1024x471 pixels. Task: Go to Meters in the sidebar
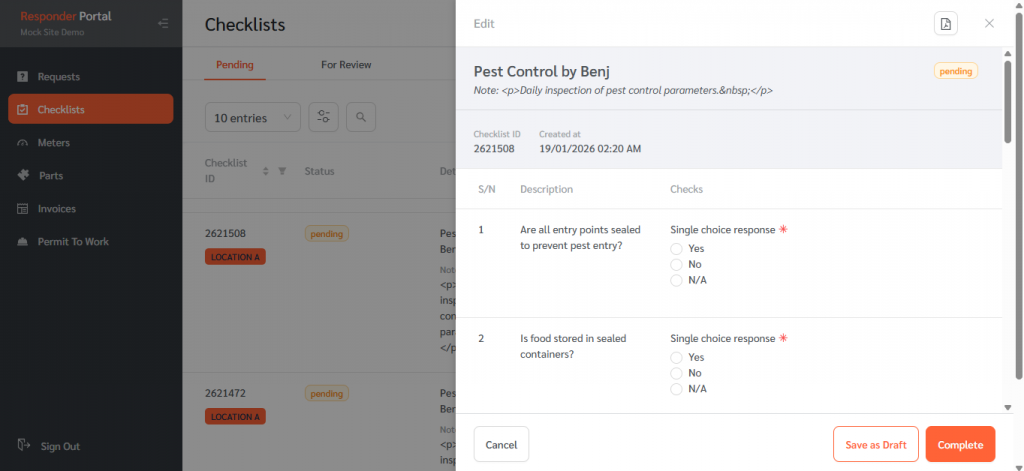coord(53,142)
